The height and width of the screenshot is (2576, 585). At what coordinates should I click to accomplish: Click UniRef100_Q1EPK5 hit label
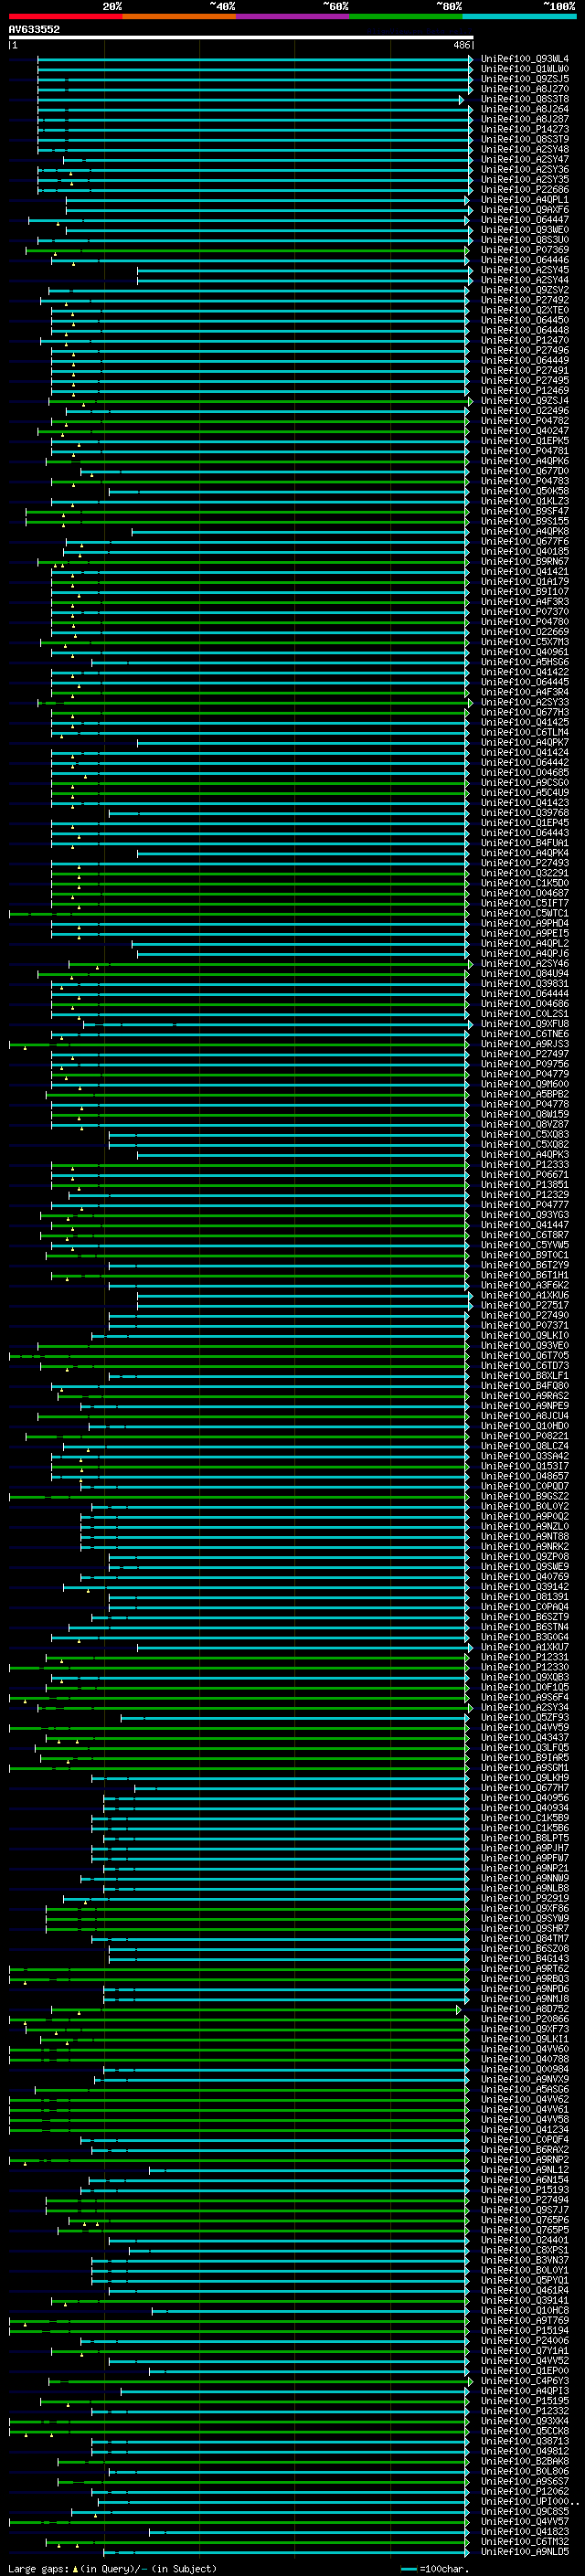click(524, 441)
